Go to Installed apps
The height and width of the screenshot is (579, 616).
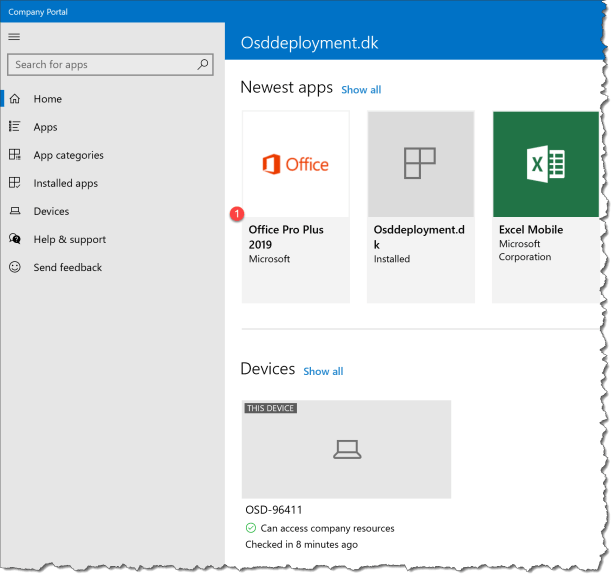113,183
